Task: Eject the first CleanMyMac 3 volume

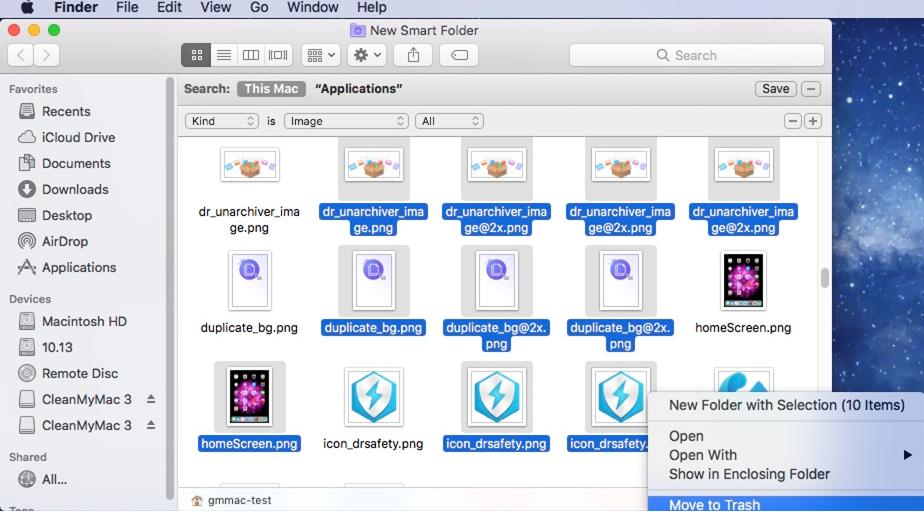Action: [x=151, y=399]
